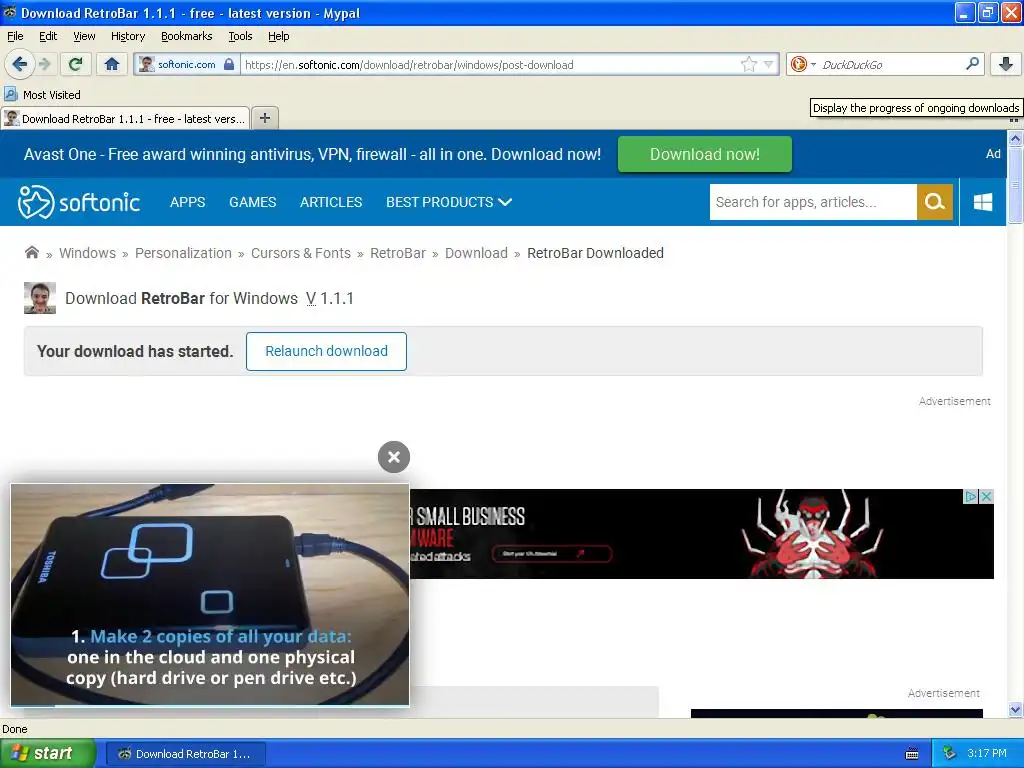Open the File menu

point(15,36)
